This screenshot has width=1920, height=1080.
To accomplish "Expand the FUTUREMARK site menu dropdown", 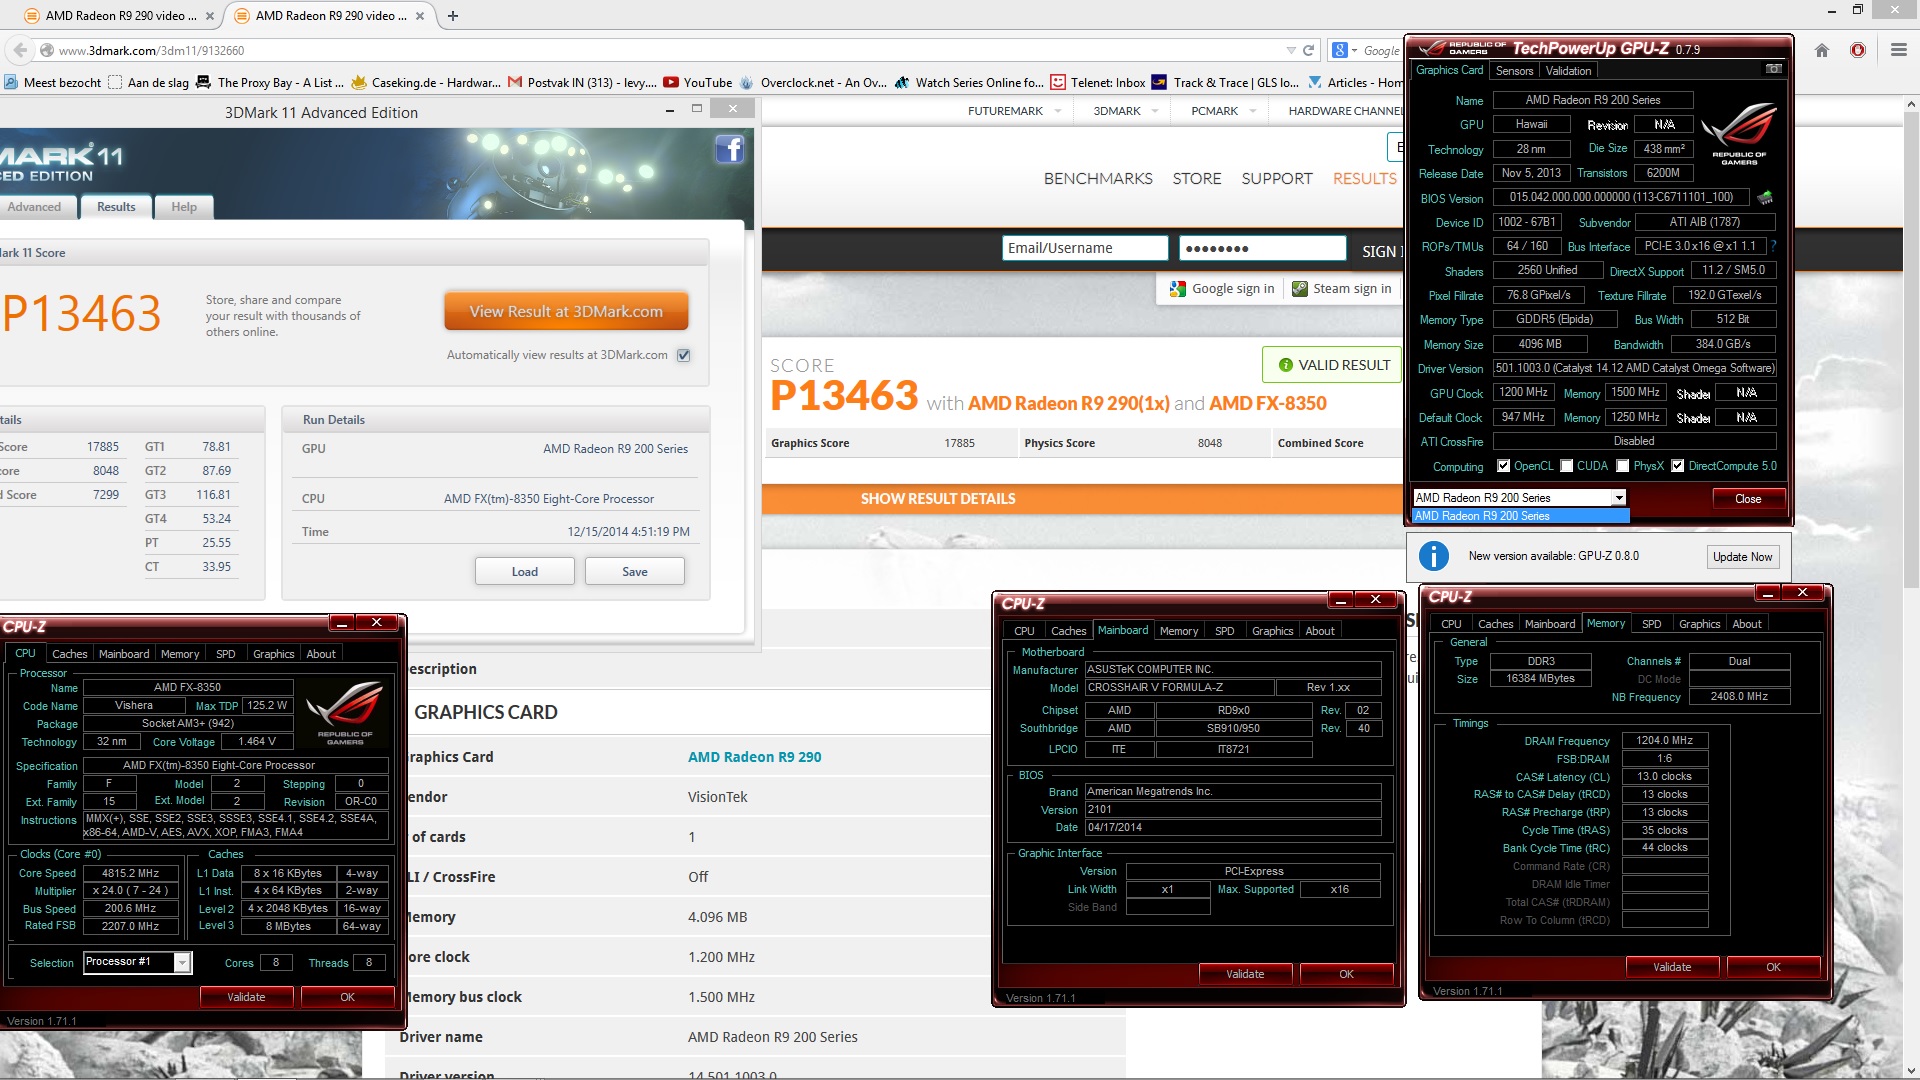I will (x=1057, y=111).
